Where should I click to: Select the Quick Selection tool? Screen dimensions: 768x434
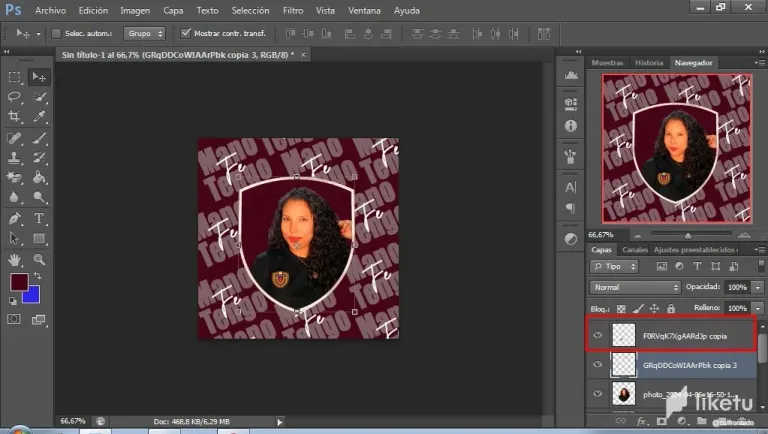pyautogui.click(x=39, y=96)
